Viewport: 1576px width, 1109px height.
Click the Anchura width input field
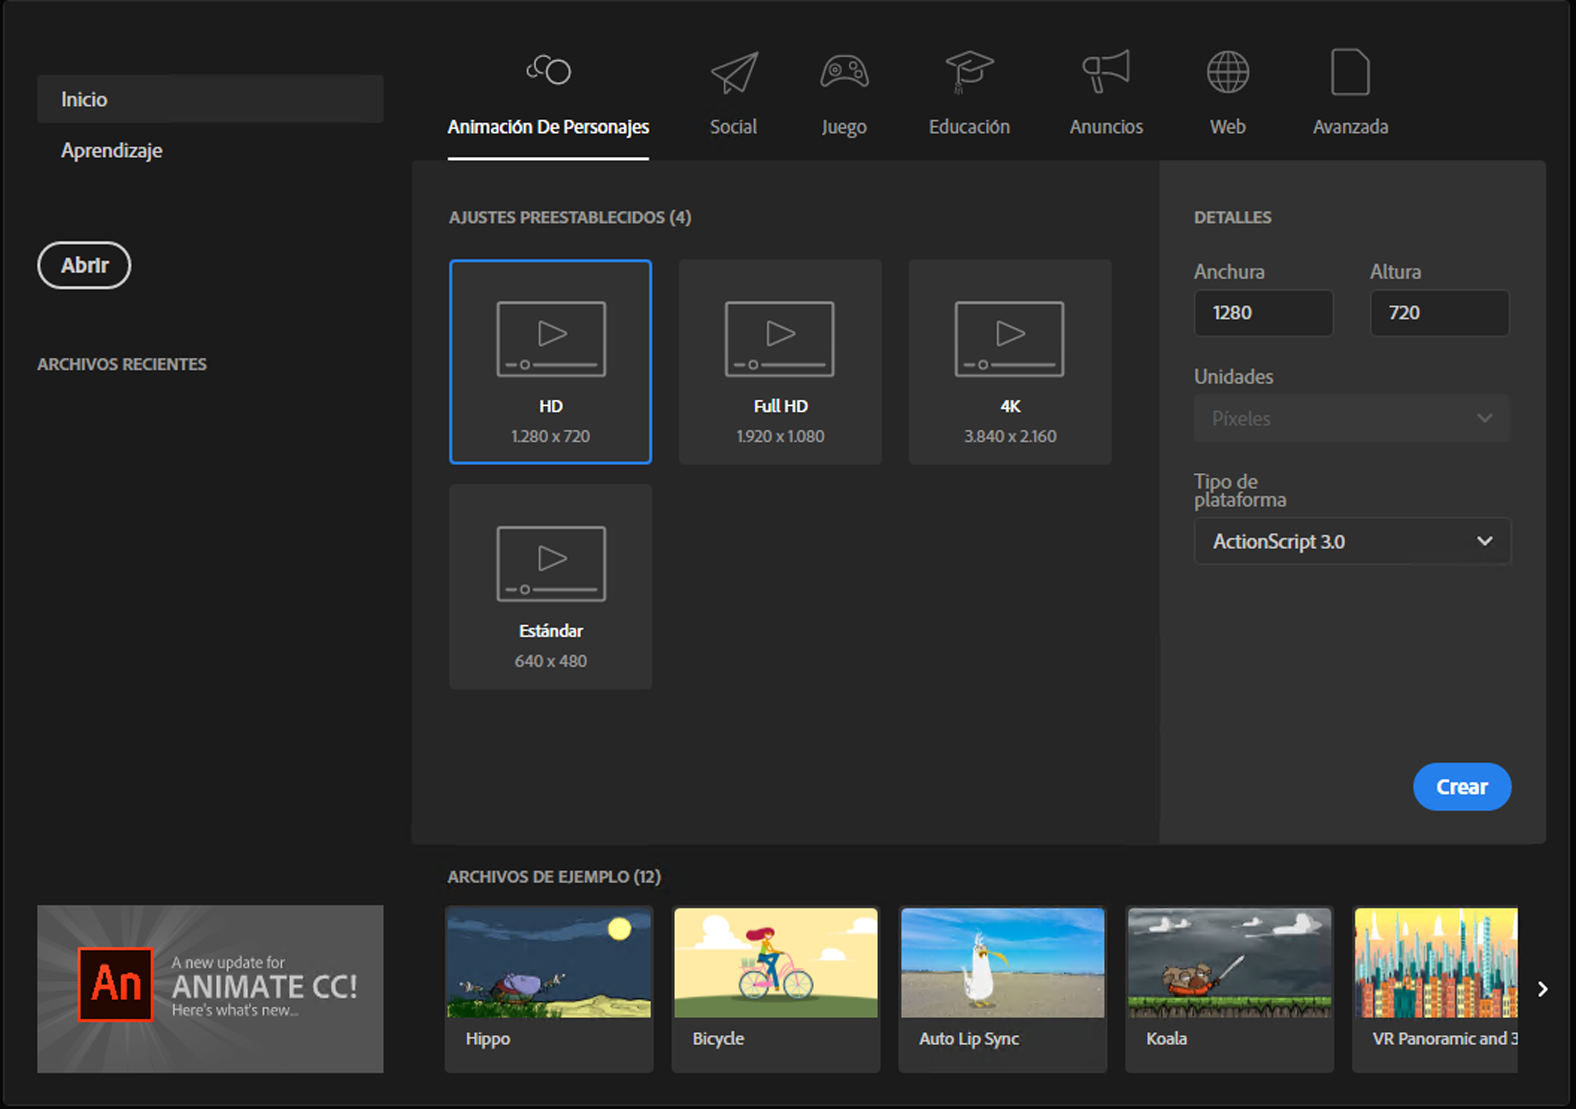[x=1263, y=313]
